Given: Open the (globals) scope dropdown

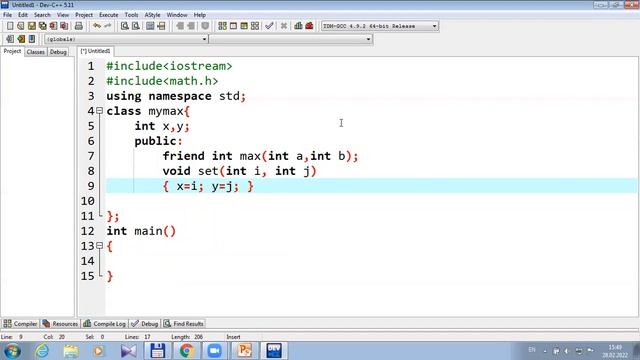Looking at the screenshot, I should (204, 39).
